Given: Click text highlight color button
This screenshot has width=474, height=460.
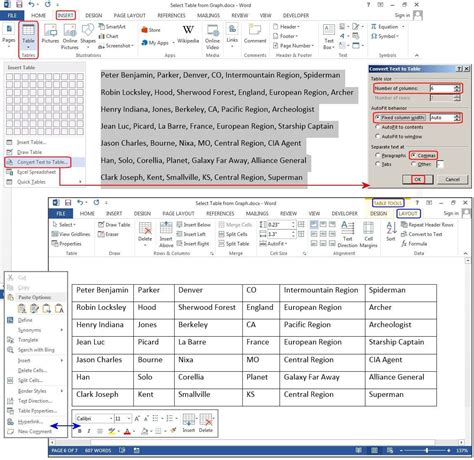Looking at the screenshot, I should click(111, 431).
